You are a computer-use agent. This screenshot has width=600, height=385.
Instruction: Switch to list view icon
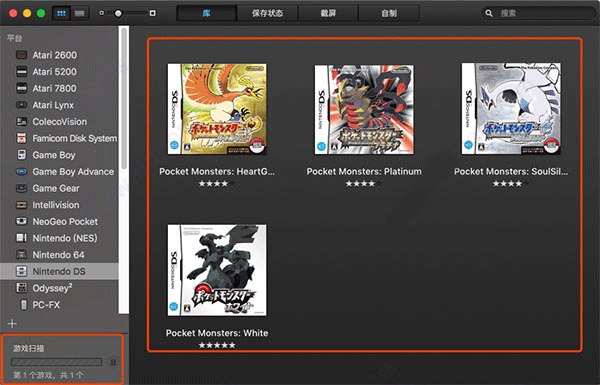click(x=80, y=13)
